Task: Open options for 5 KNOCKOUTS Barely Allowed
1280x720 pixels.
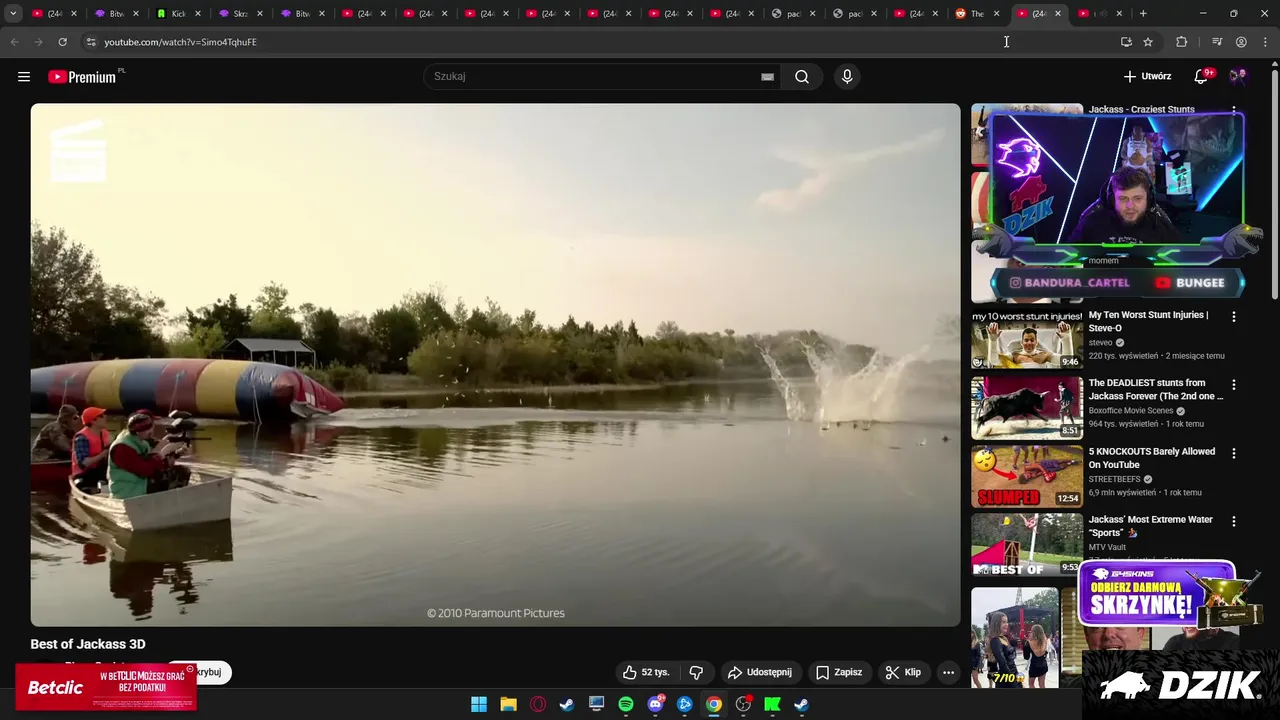Action: pyautogui.click(x=1233, y=453)
